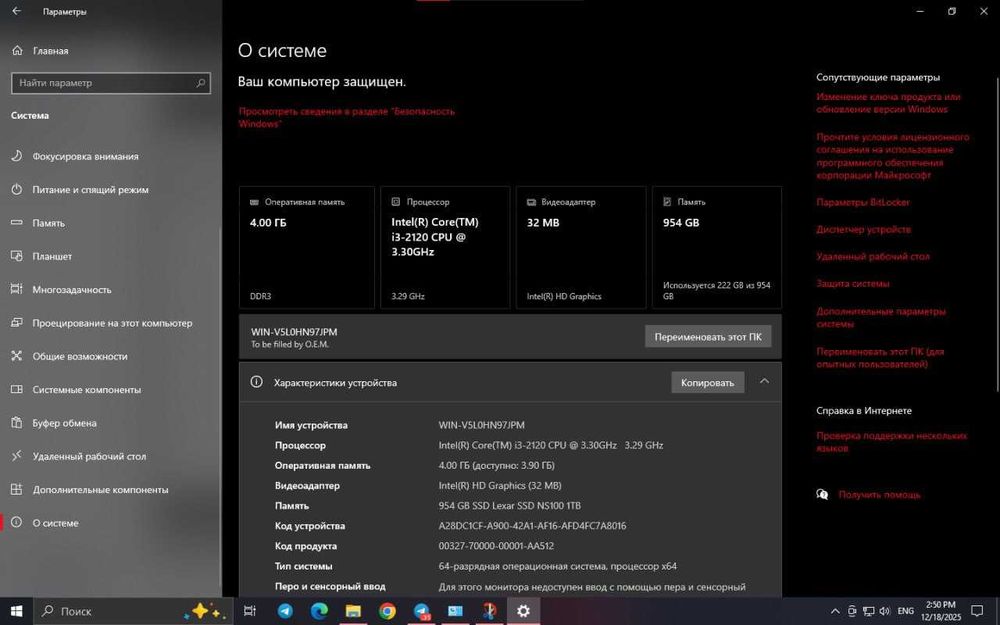
Task: Open the notification center icon
Action: pyautogui.click(x=977, y=611)
